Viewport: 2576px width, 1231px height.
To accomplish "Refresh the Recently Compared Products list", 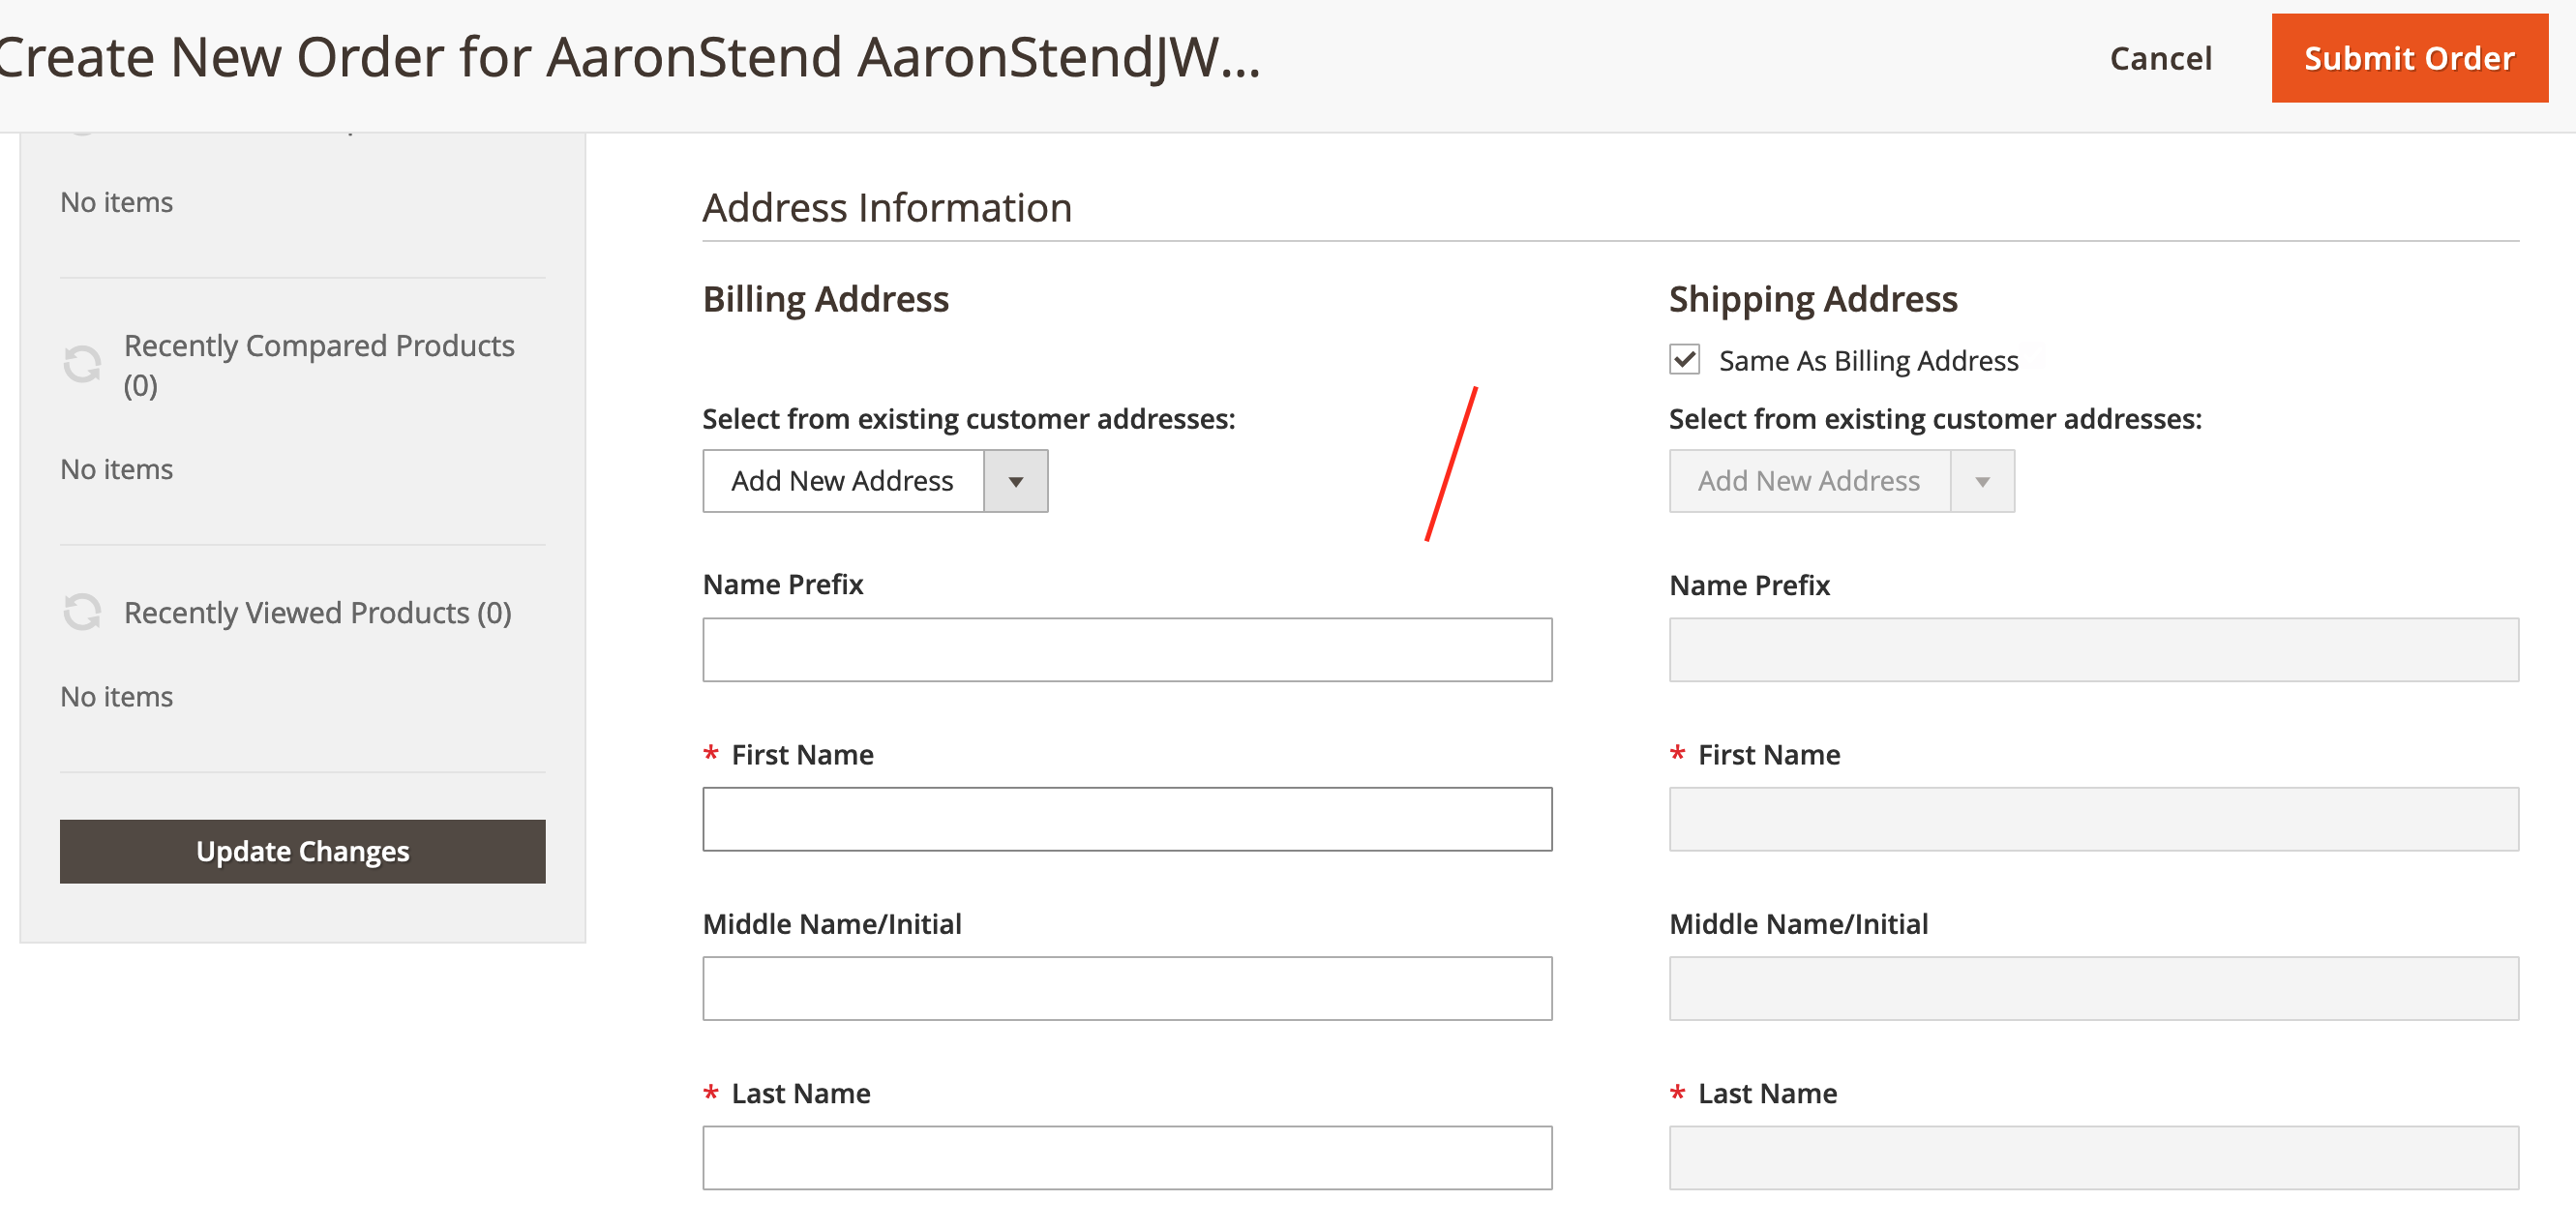I will point(82,365).
